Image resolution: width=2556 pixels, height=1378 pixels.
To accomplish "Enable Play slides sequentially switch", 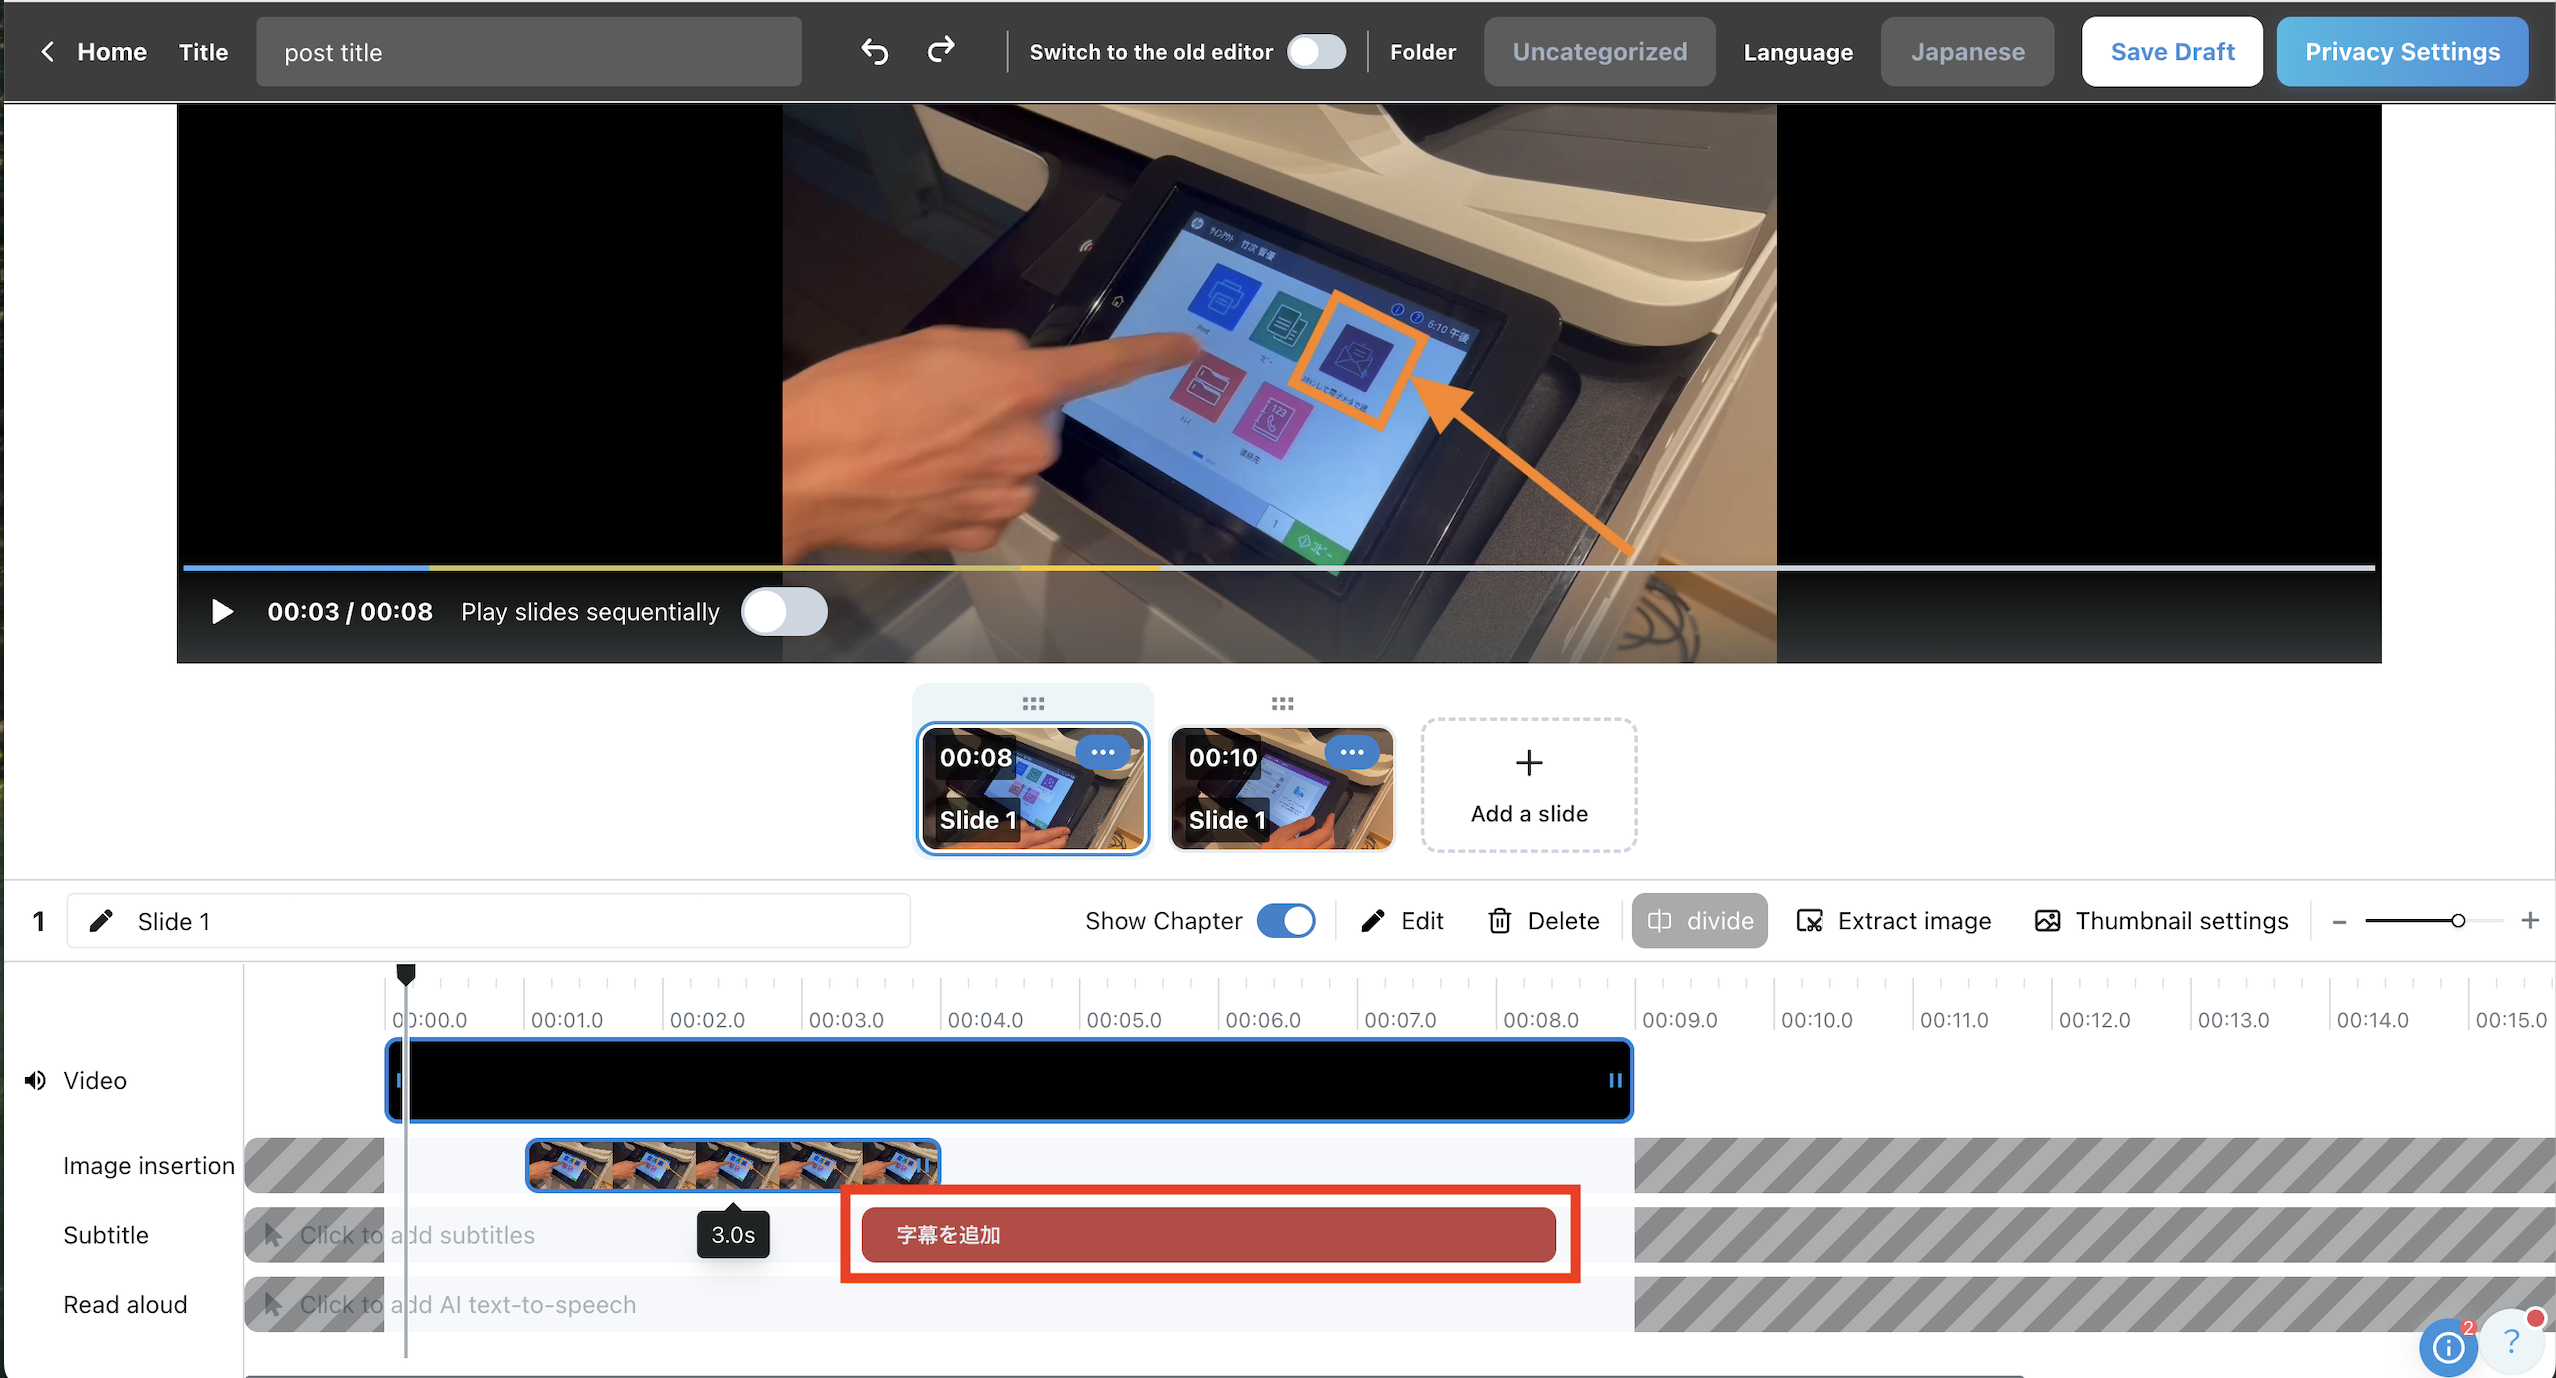I will coord(784,611).
